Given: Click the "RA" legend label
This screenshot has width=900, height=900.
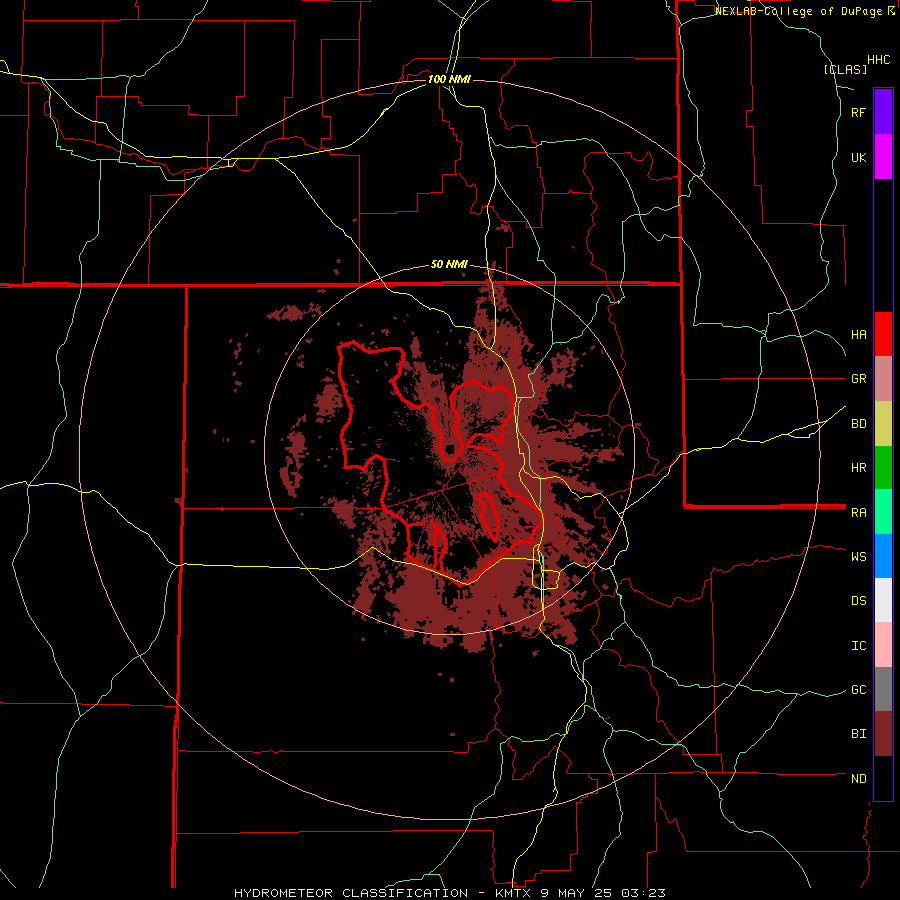Looking at the screenshot, I should coord(858,513).
